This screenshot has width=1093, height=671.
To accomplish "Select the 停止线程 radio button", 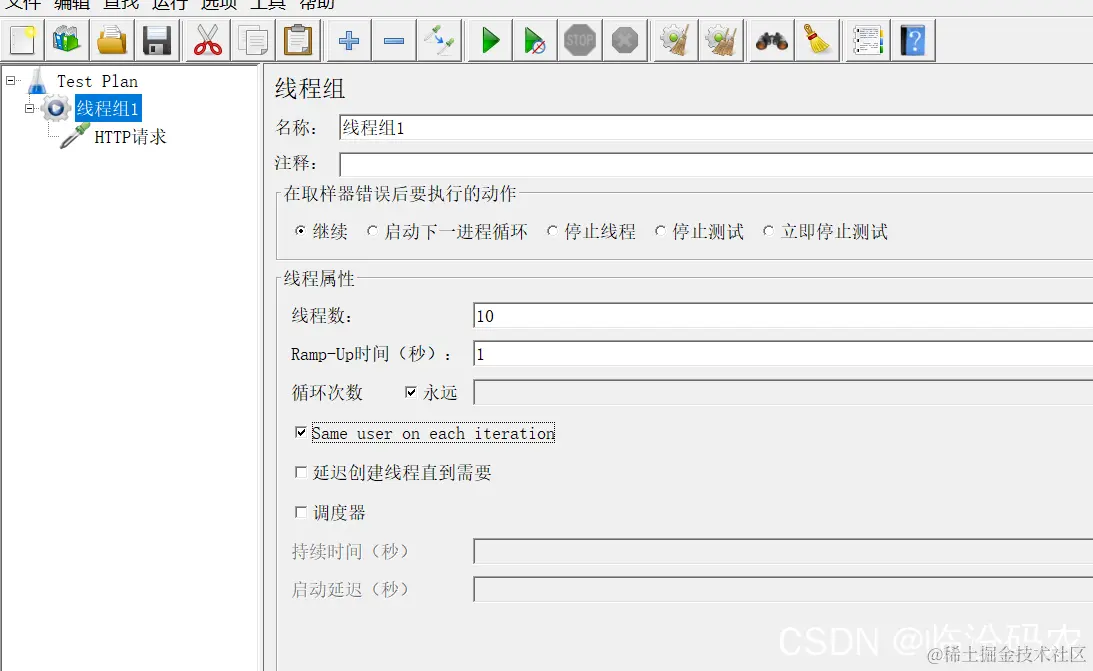I will (552, 231).
